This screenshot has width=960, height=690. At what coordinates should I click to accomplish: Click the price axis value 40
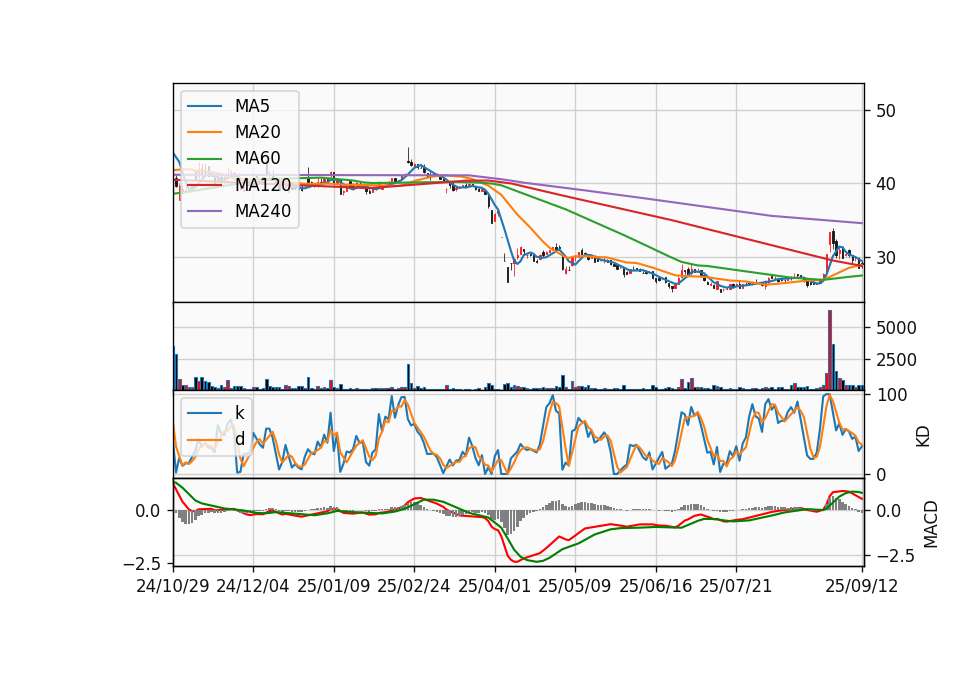point(886,184)
